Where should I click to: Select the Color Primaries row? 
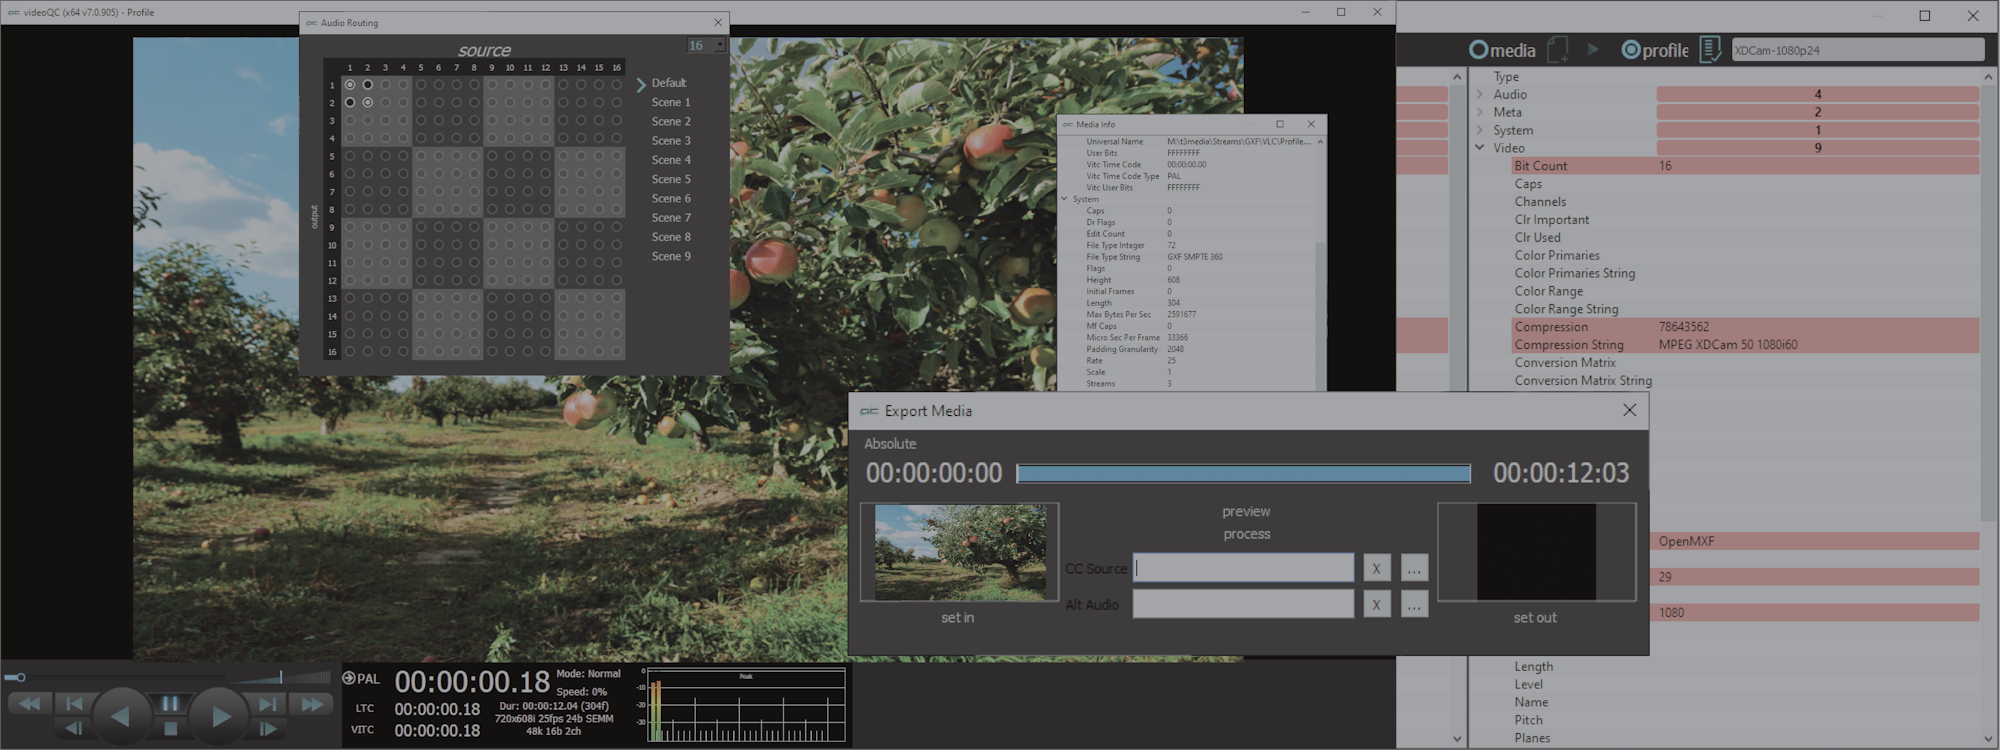1745,255
